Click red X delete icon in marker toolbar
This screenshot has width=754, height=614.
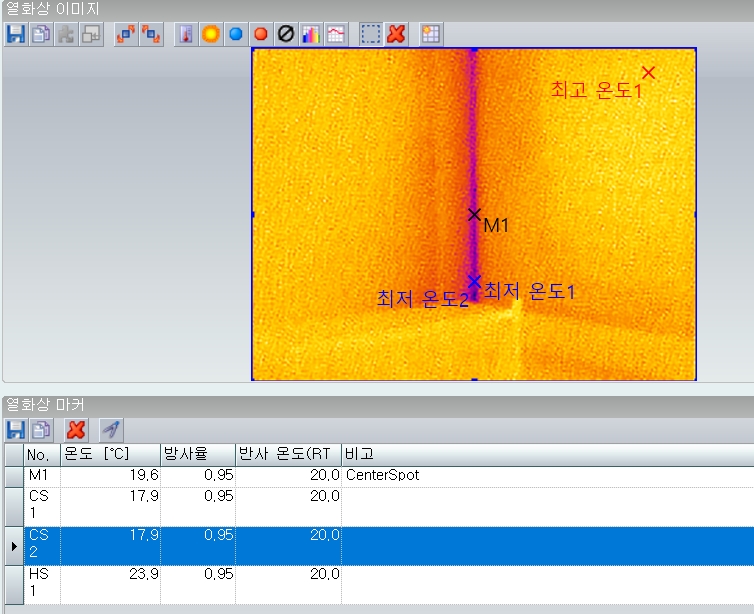click(75, 430)
